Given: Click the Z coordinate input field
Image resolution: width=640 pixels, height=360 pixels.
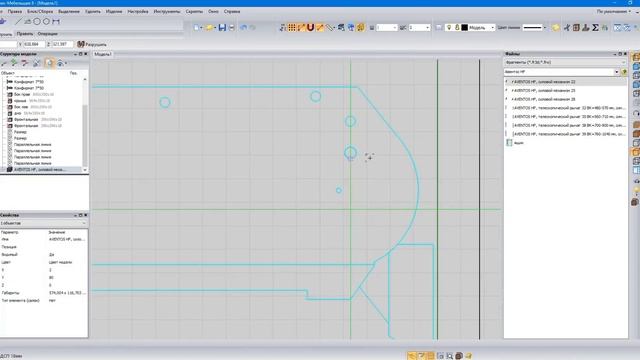Looking at the screenshot, I should point(62,44).
